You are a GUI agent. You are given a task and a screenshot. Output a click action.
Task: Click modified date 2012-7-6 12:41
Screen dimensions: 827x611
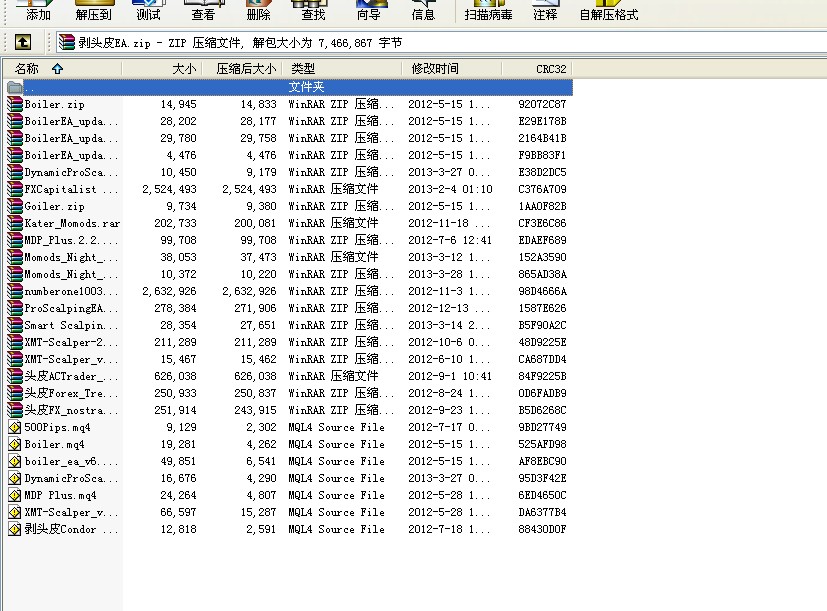[x=450, y=240]
